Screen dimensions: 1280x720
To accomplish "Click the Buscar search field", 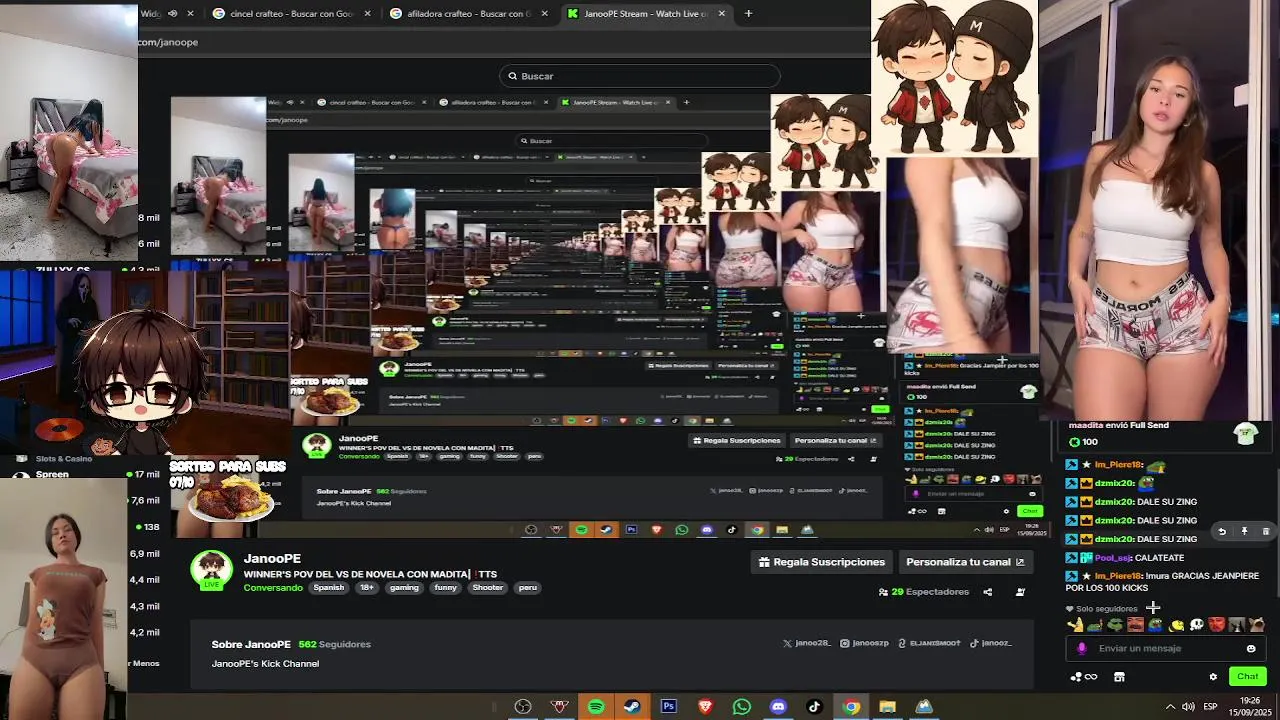I will 640,76.
